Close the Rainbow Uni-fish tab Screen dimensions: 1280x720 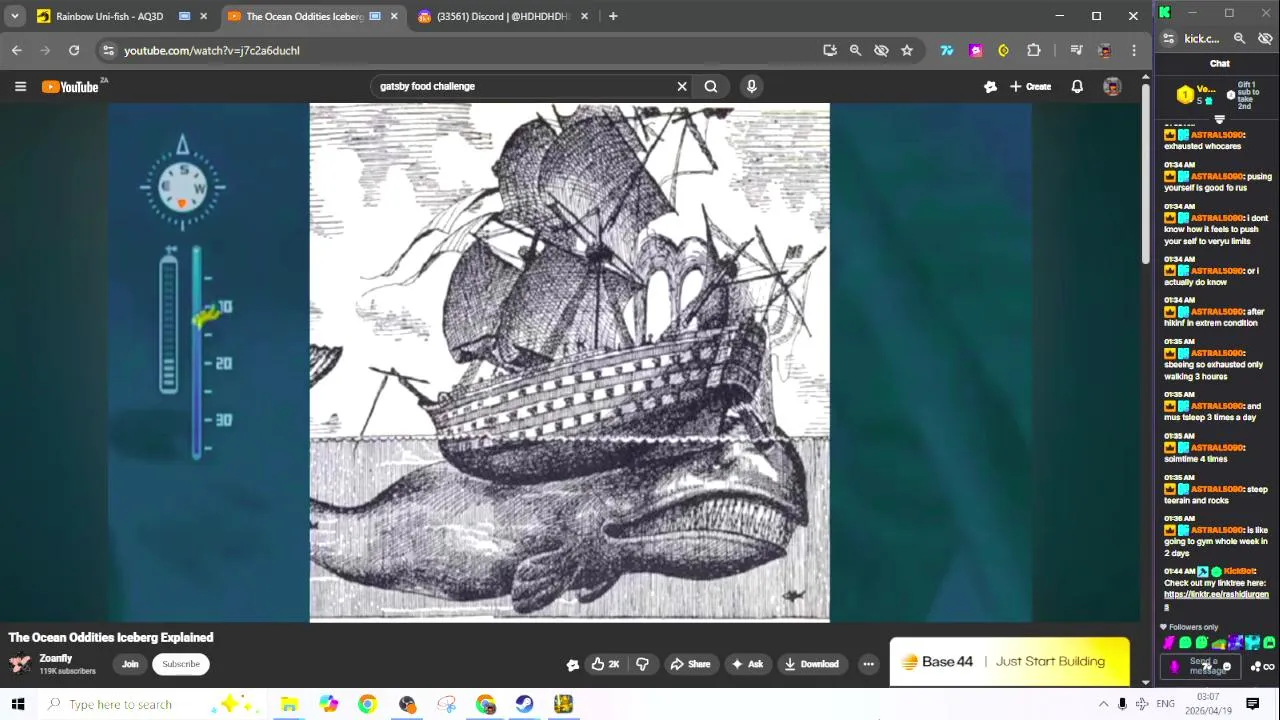coord(204,16)
